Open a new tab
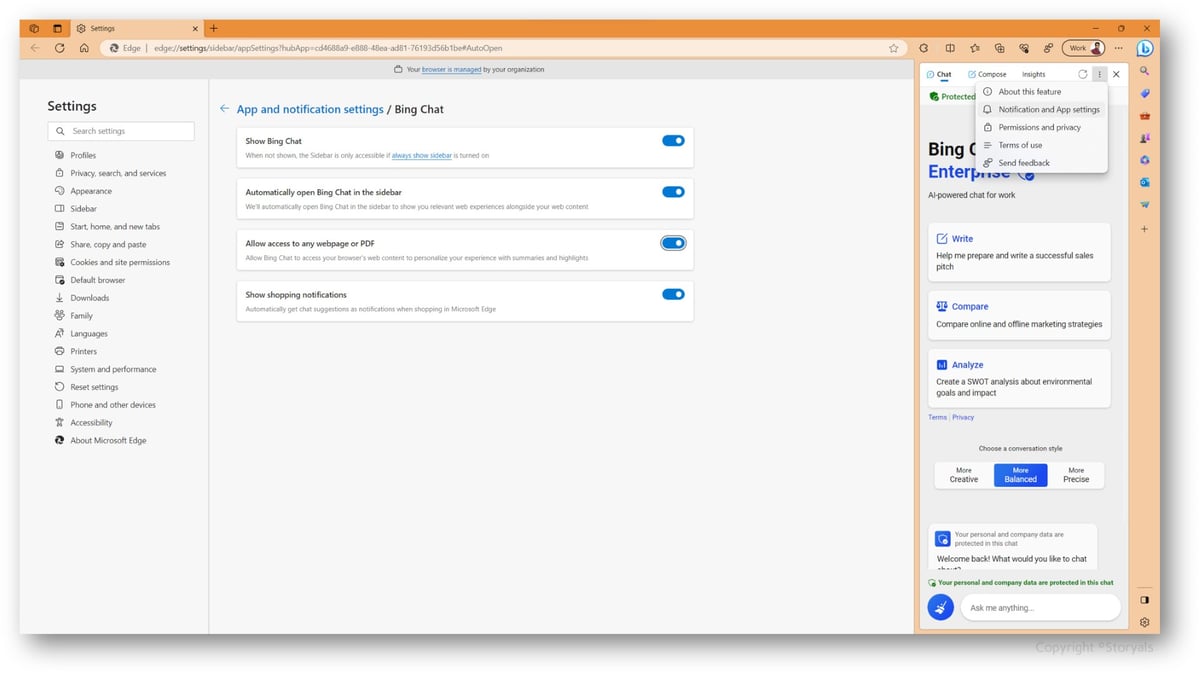Image resolution: width=1200 pixels, height=674 pixels. [213, 28]
